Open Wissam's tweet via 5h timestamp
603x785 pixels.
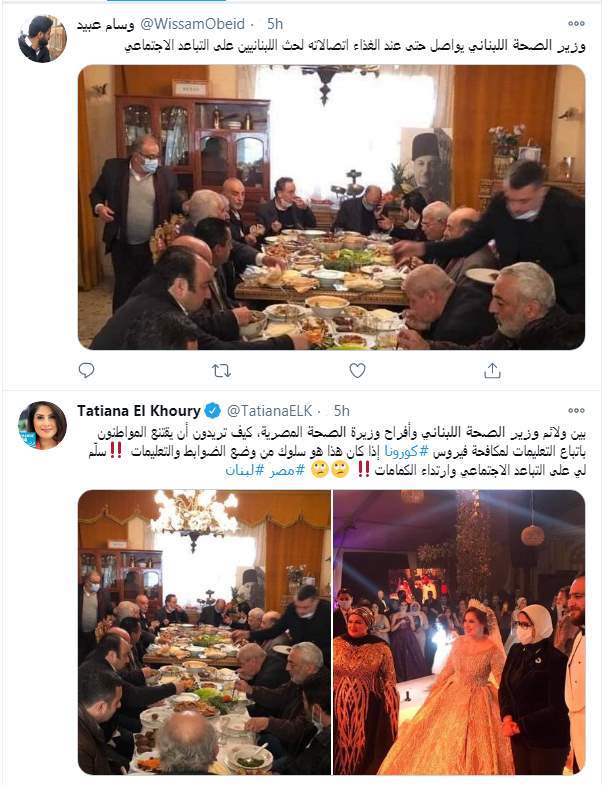[274, 24]
